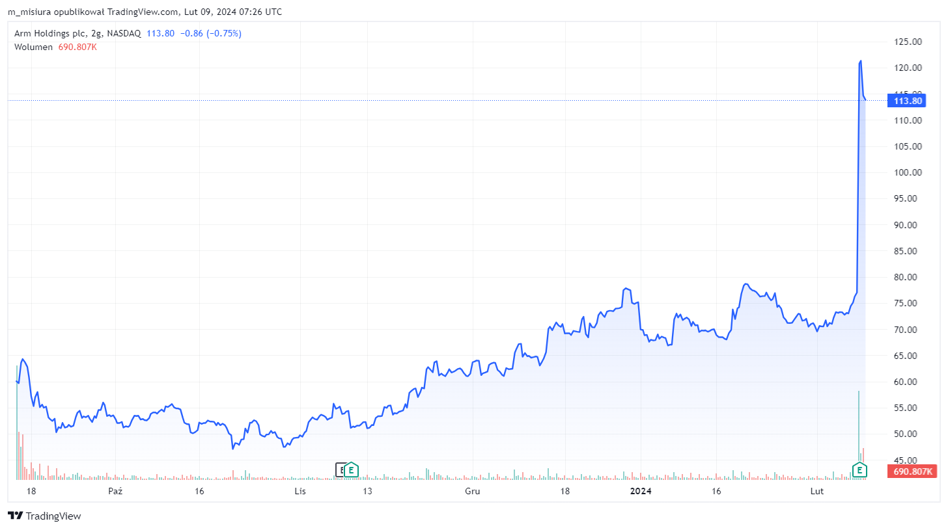Click the m_misiura publication header text
Image resolution: width=948 pixels, height=530 pixels.
(144, 11)
